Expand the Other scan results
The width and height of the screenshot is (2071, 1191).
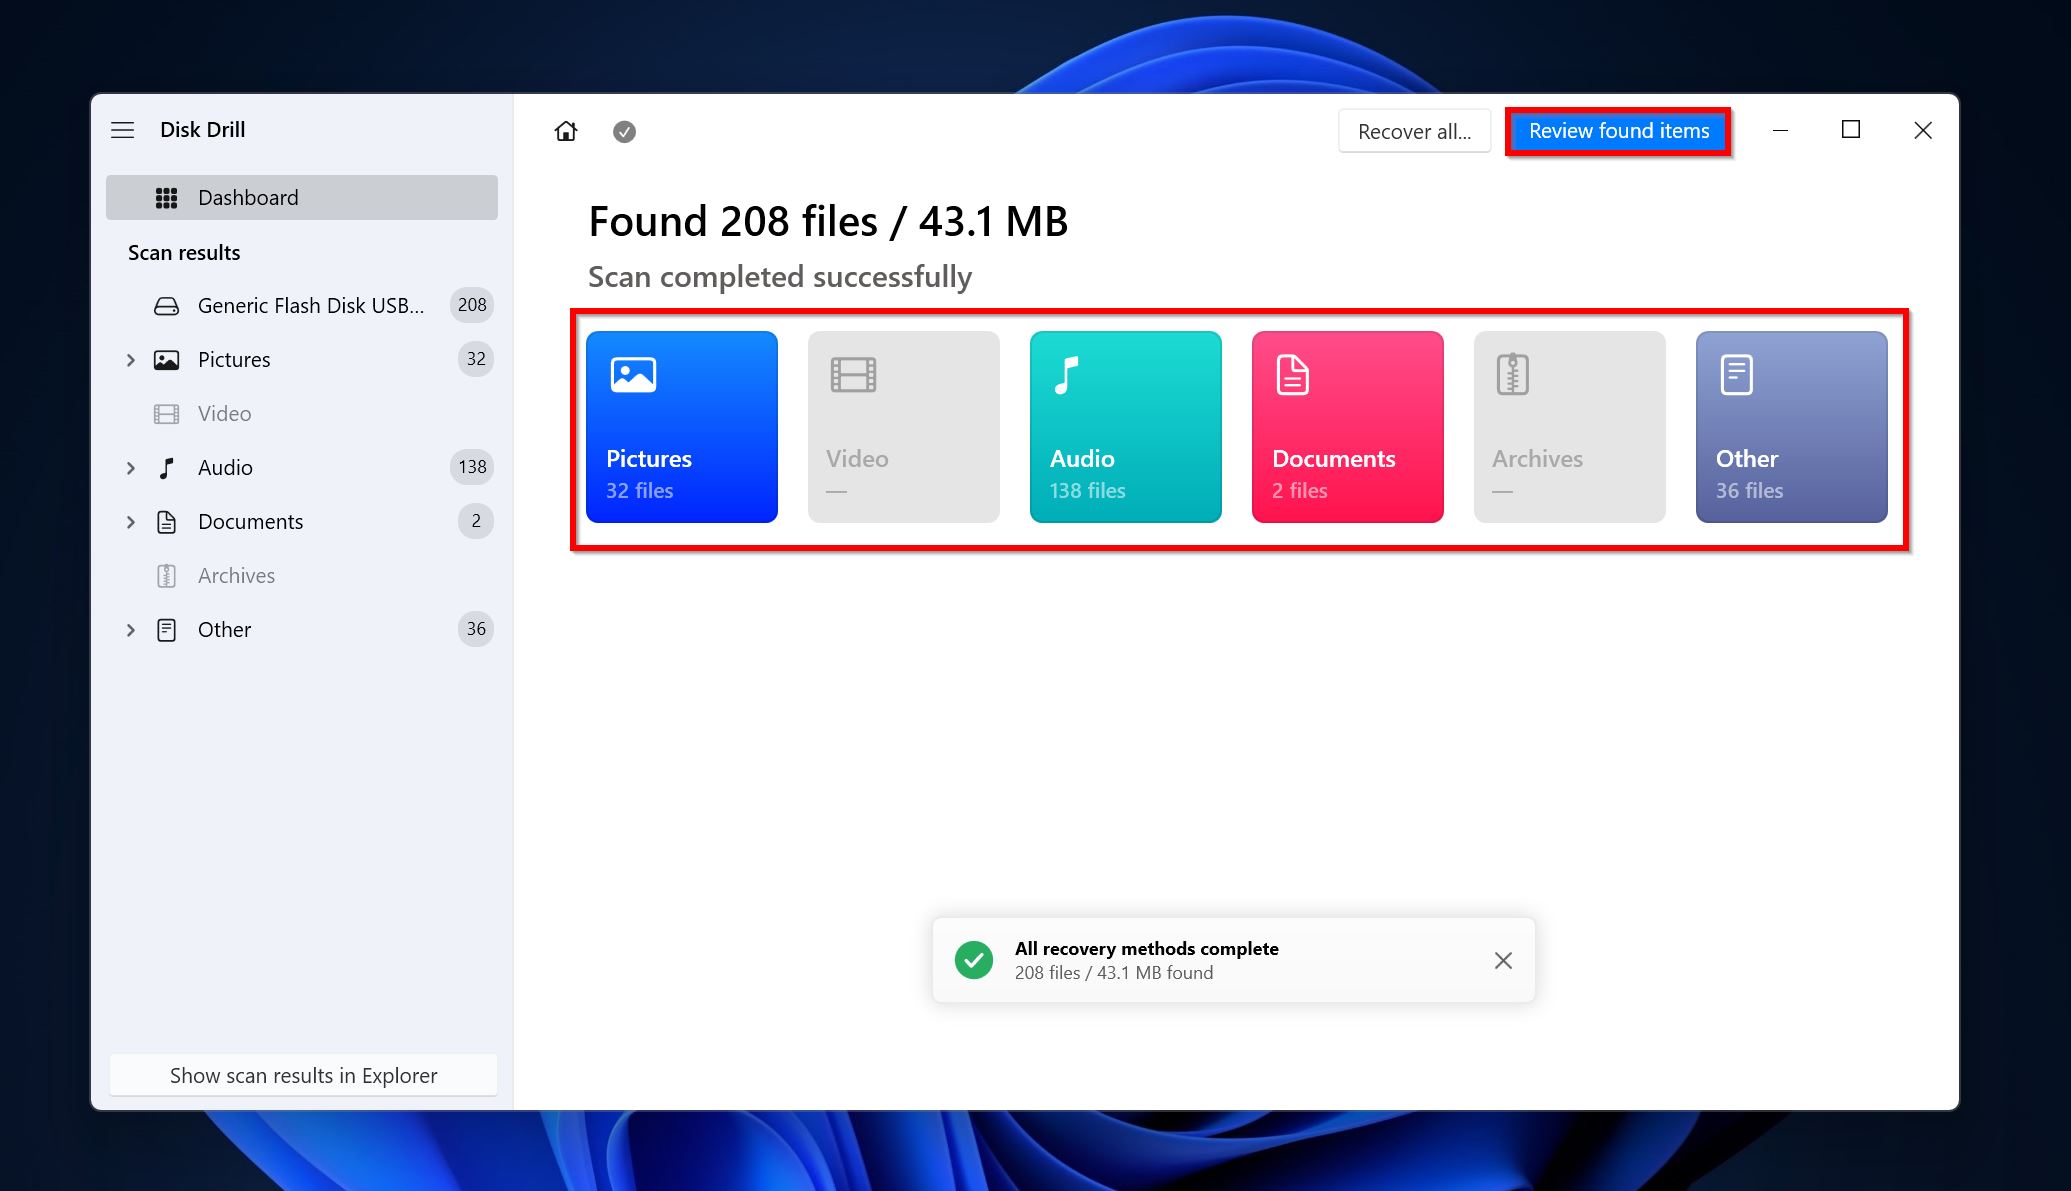(127, 629)
